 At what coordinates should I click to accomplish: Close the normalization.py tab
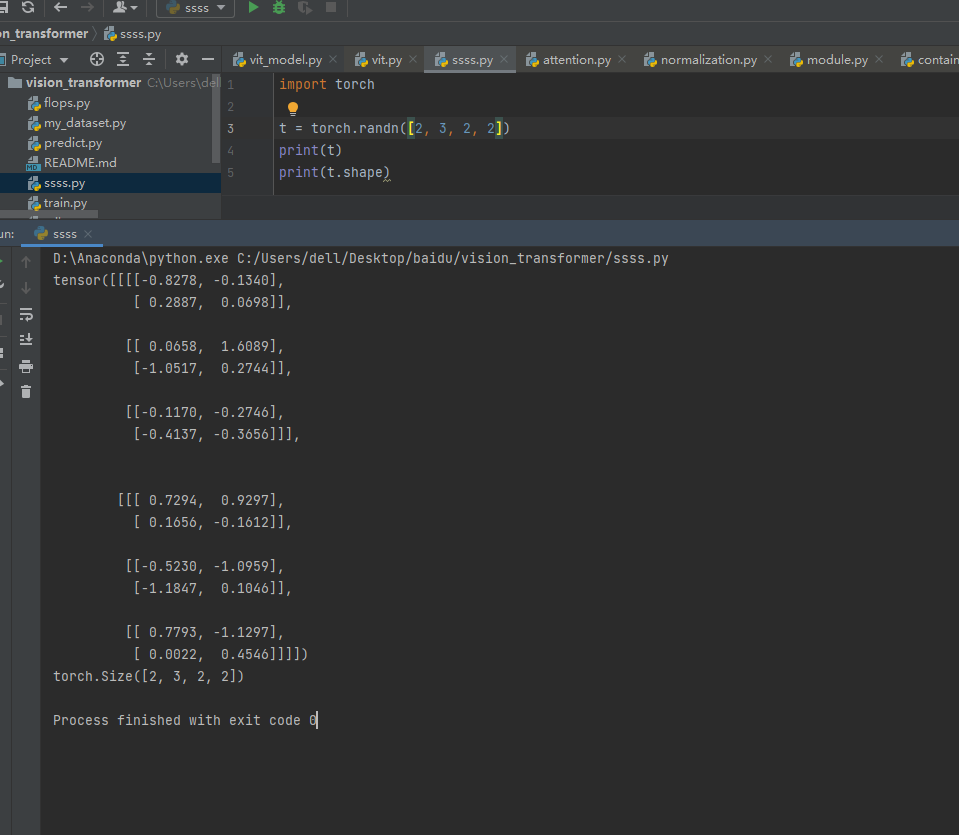coord(768,59)
